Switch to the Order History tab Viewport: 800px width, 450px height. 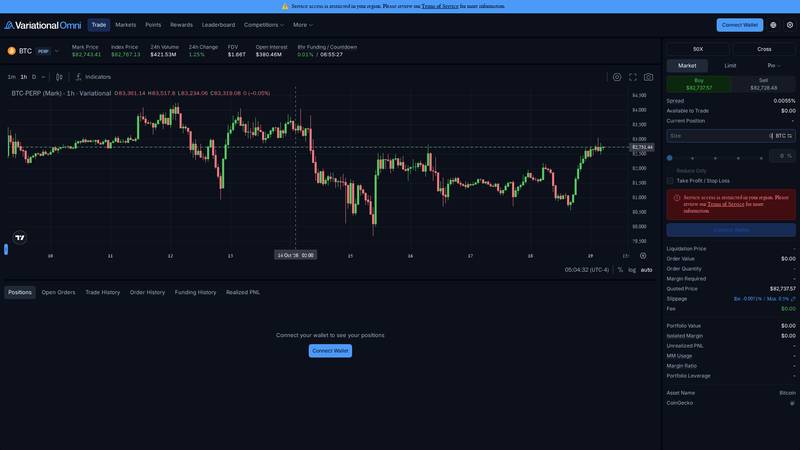click(x=147, y=292)
